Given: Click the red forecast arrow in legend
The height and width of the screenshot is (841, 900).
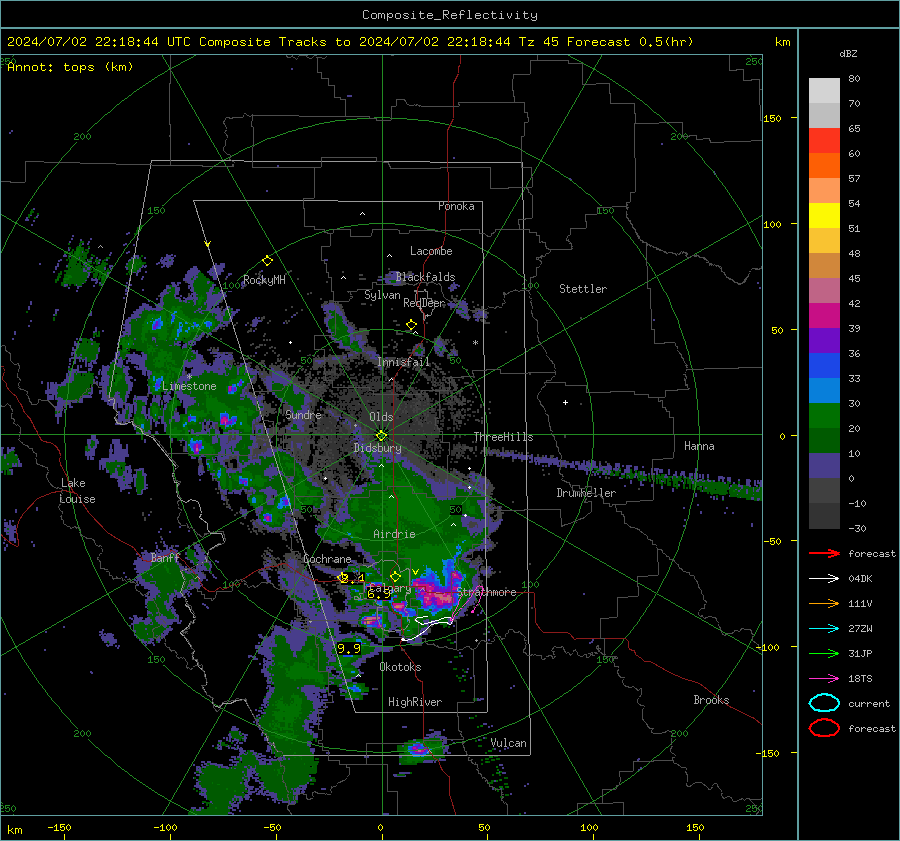Looking at the screenshot, I should (824, 553).
